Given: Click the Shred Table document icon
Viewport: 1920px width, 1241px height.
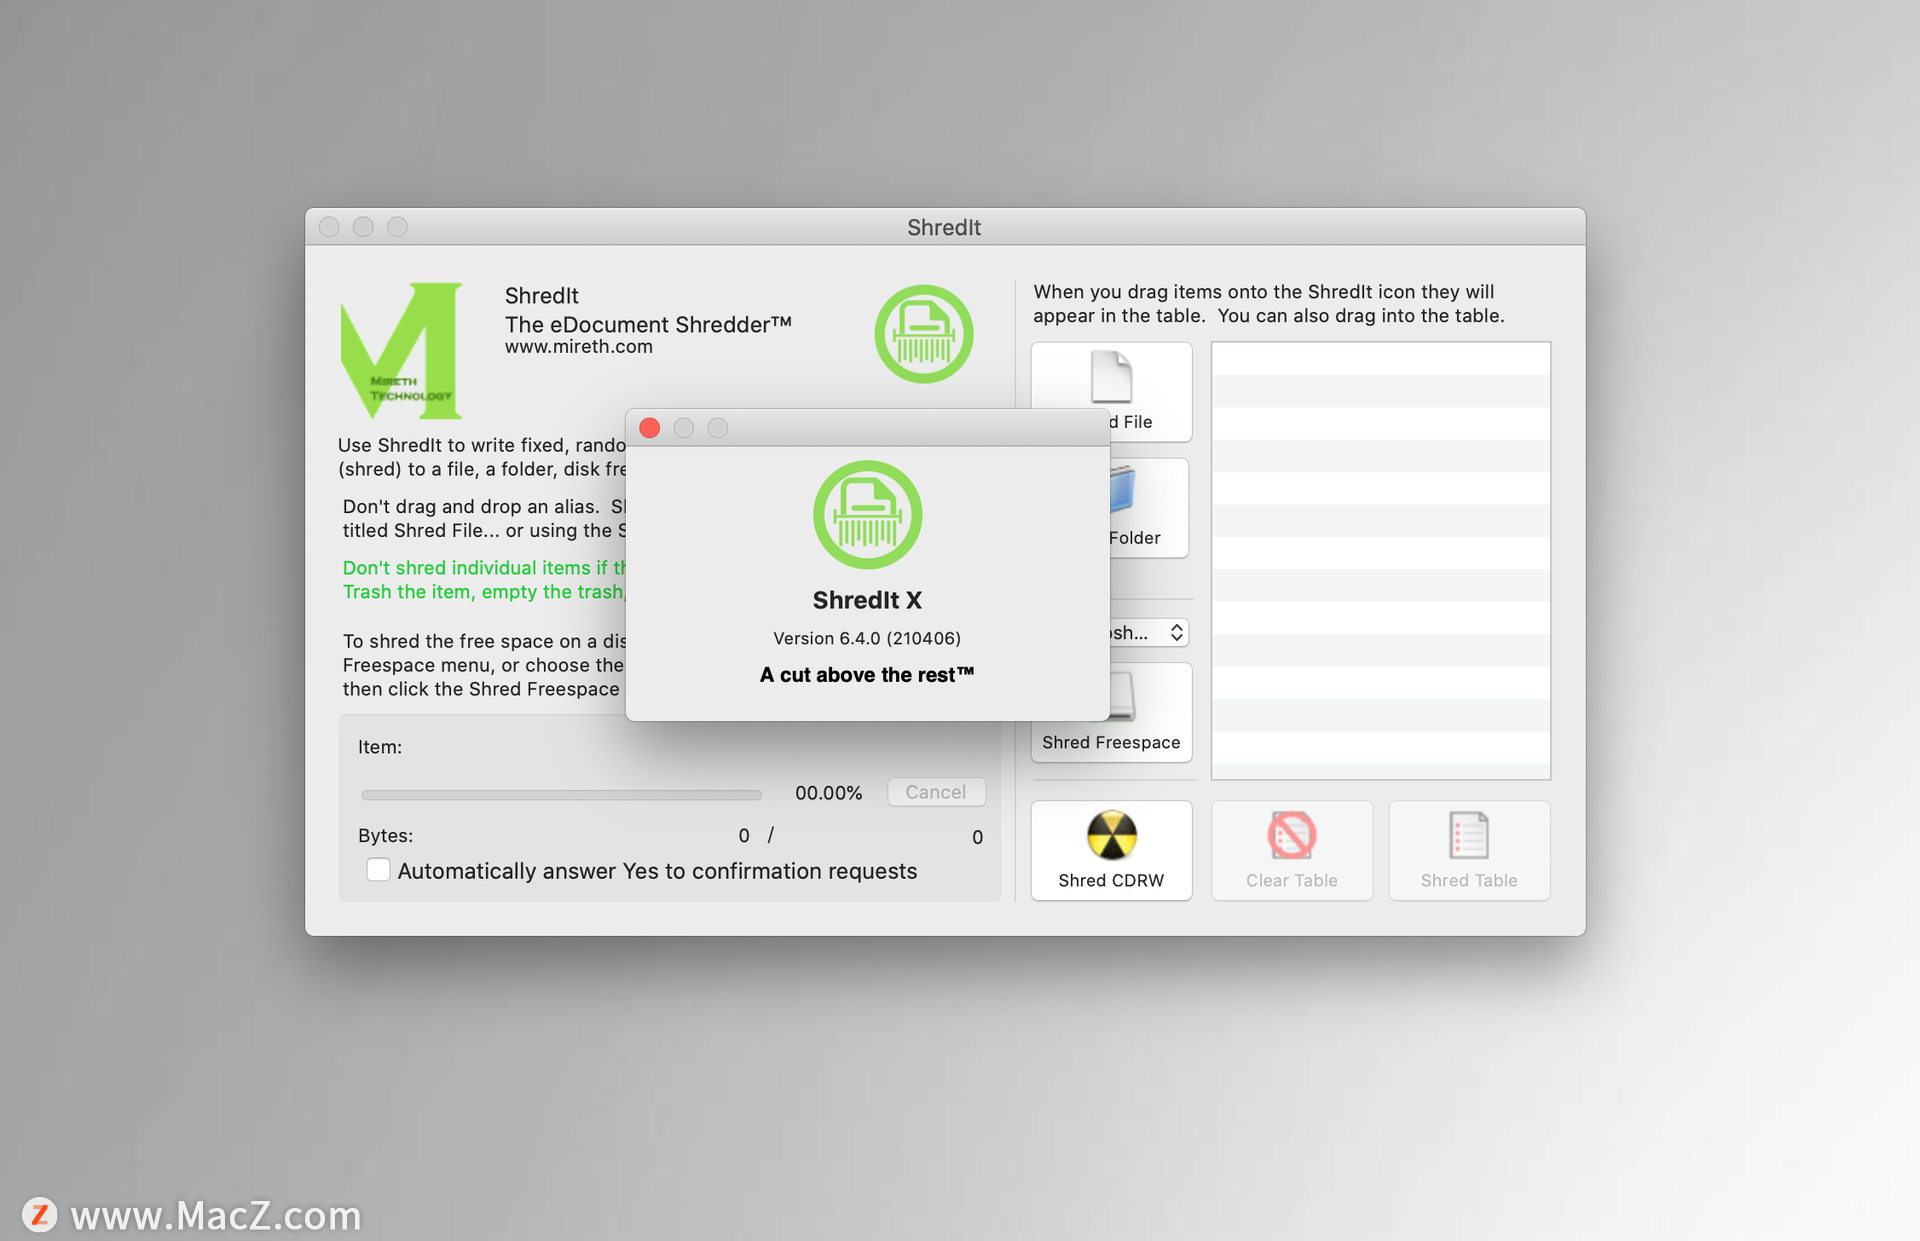Looking at the screenshot, I should pos(1468,835).
